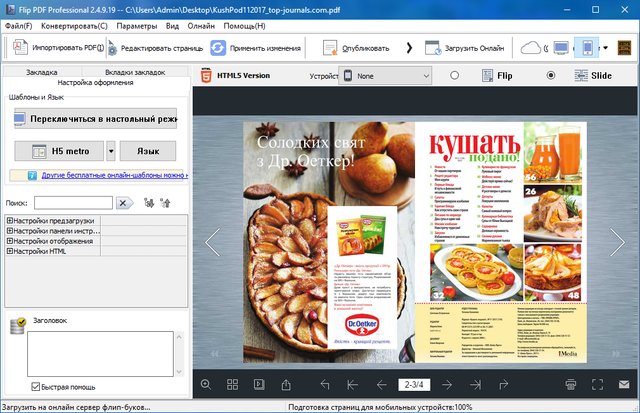Open the thumbnails grid view icon

pos(232,384)
